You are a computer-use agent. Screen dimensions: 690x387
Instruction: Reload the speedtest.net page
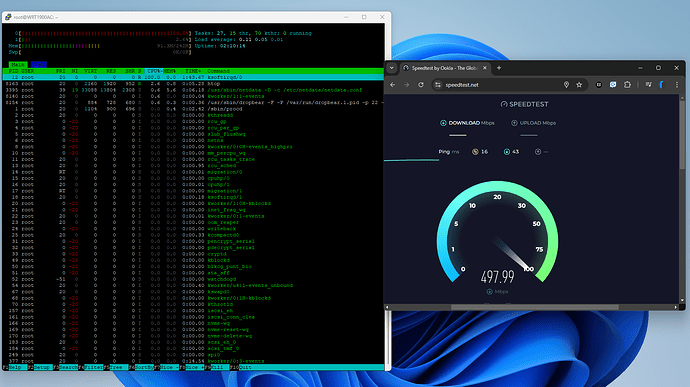point(421,85)
